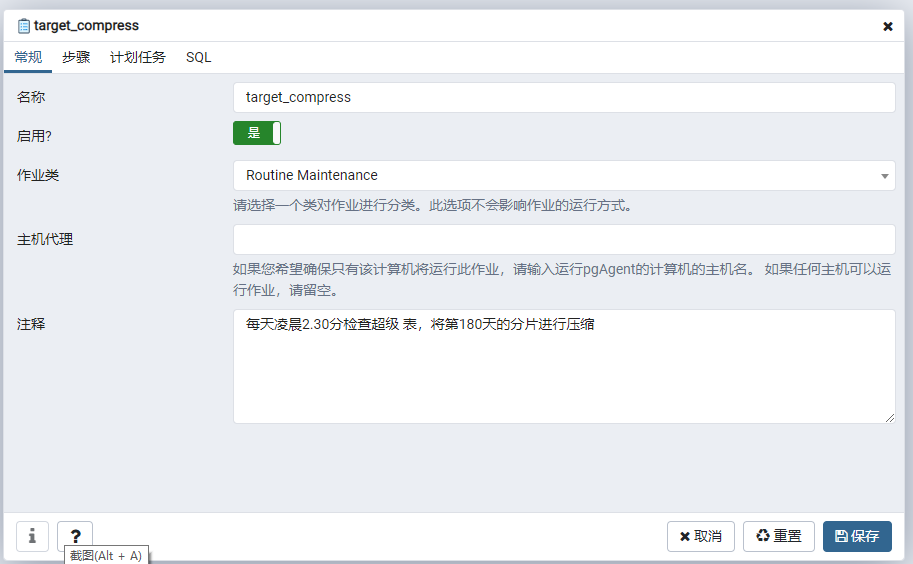Switch to the 常规 tab
This screenshot has width=913, height=564.
point(28,57)
